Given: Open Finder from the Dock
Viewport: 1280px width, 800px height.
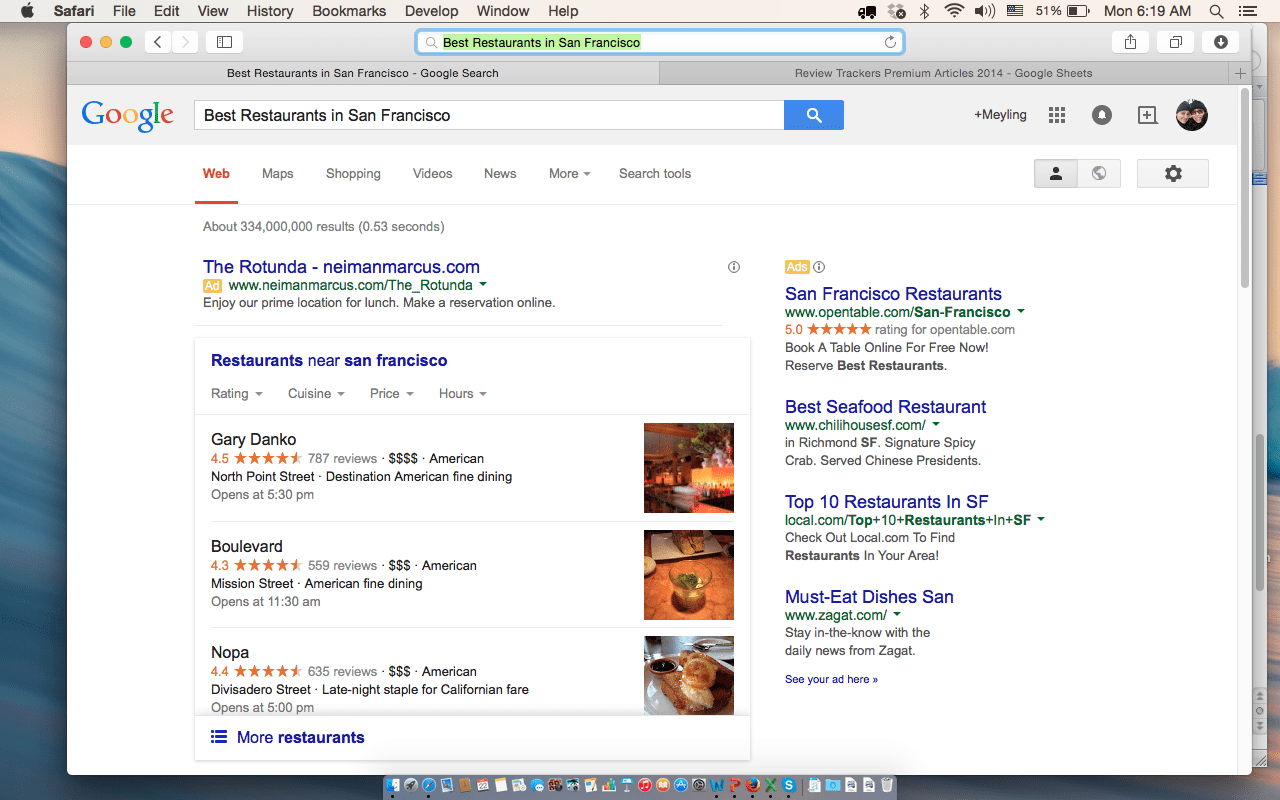Looking at the screenshot, I should 393,785.
